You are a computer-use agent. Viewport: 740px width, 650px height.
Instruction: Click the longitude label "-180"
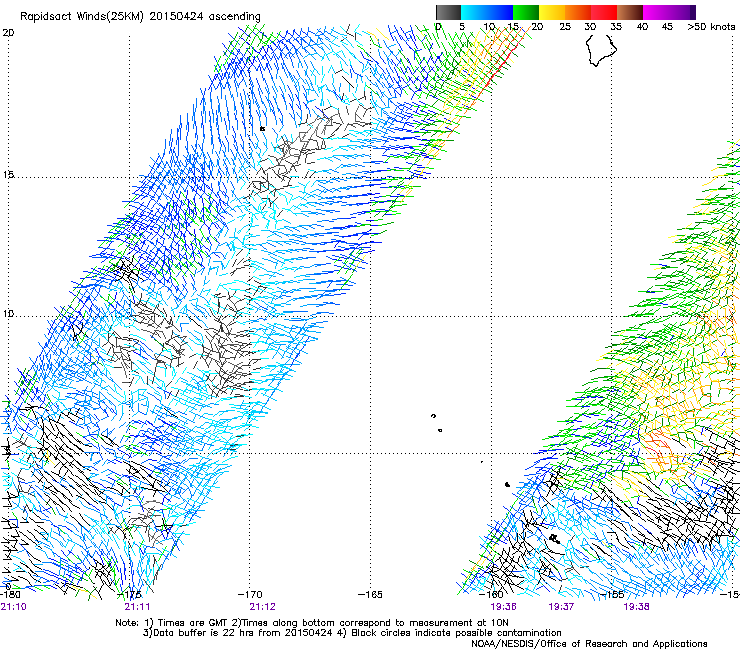pyautogui.click(x=10, y=594)
